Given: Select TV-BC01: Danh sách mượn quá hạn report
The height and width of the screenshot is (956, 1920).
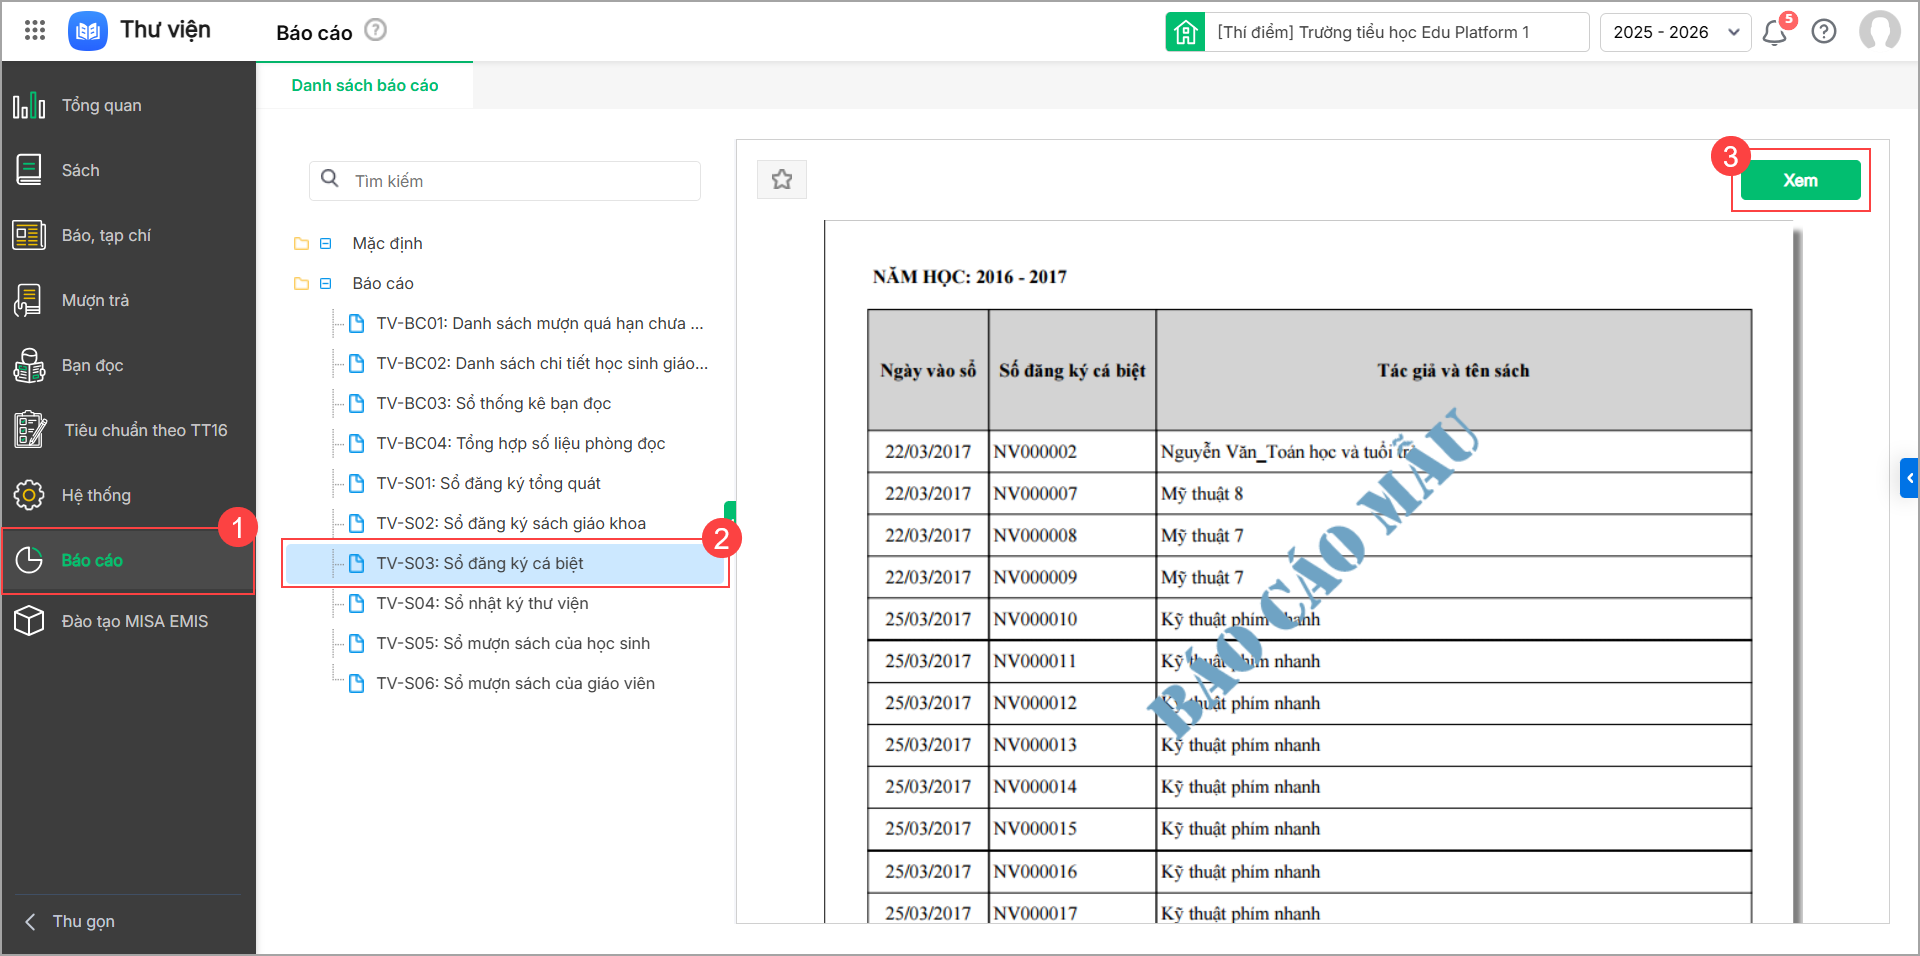Looking at the screenshot, I should pyautogui.click(x=540, y=323).
